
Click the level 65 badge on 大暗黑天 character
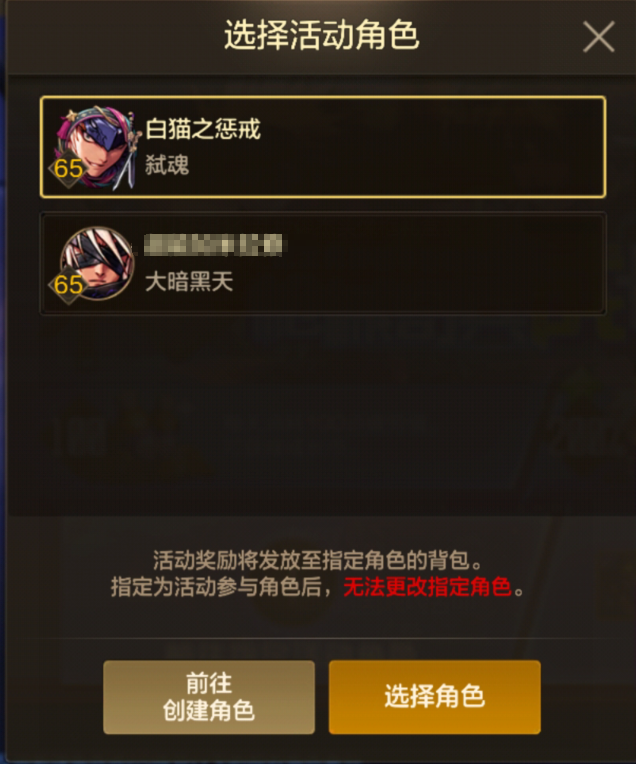click(68, 285)
